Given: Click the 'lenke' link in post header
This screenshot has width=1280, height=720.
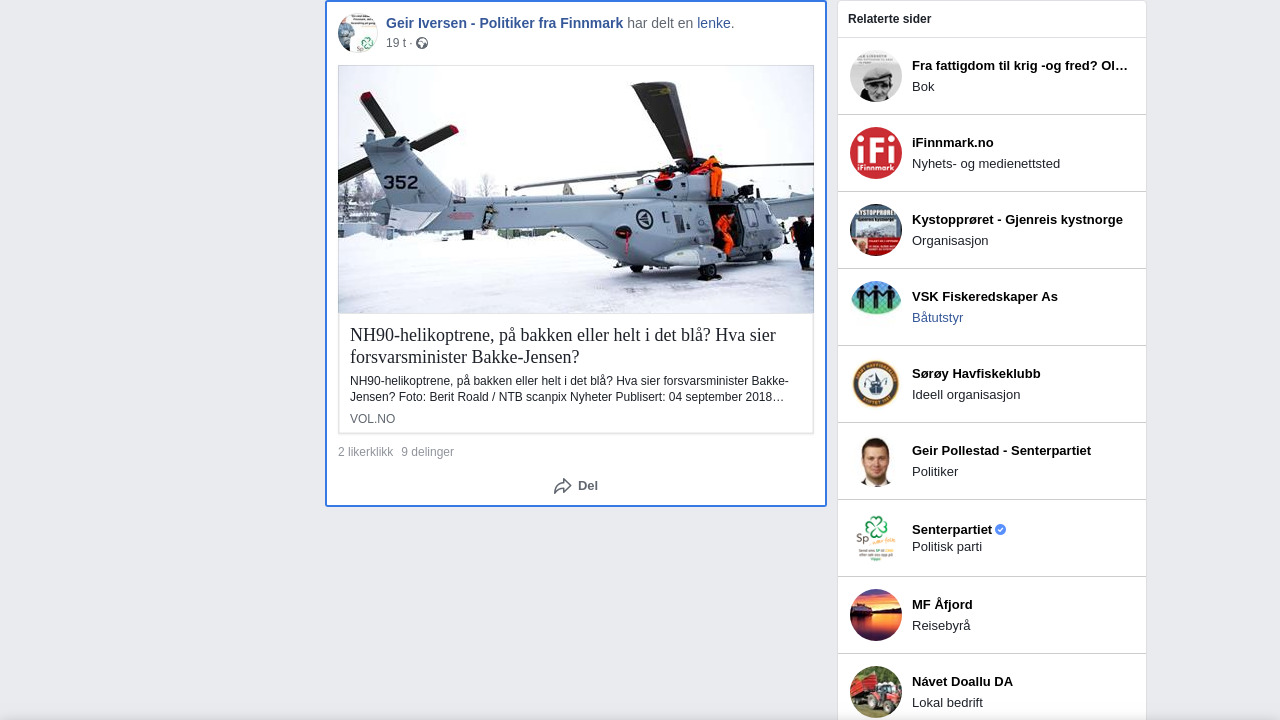Looking at the screenshot, I should click(714, 23).
